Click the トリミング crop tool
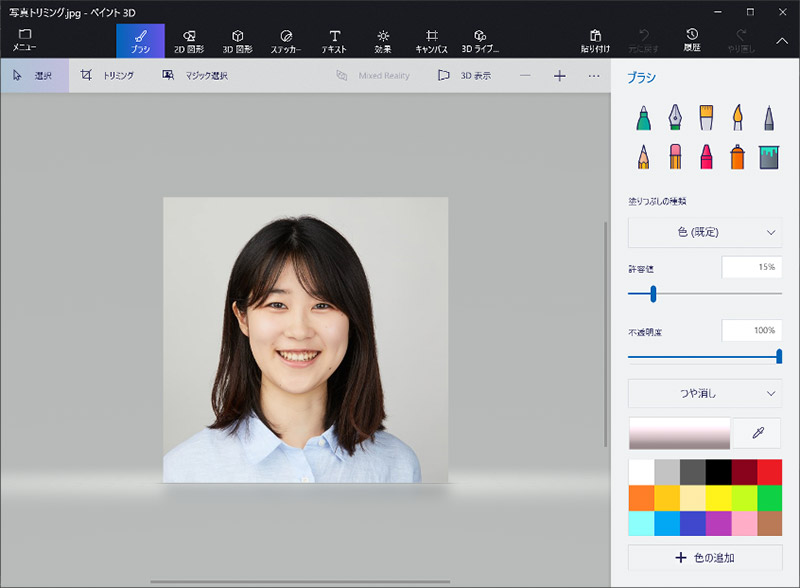 click(x=108, y=75)
